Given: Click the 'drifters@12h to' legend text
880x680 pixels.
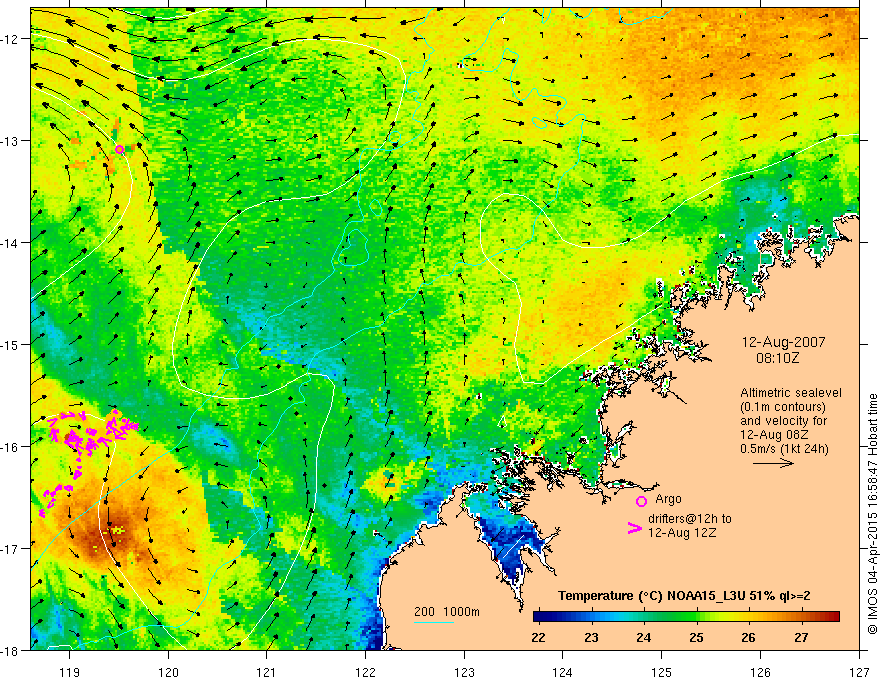Looking at the screenshot, I should (690, 519).
